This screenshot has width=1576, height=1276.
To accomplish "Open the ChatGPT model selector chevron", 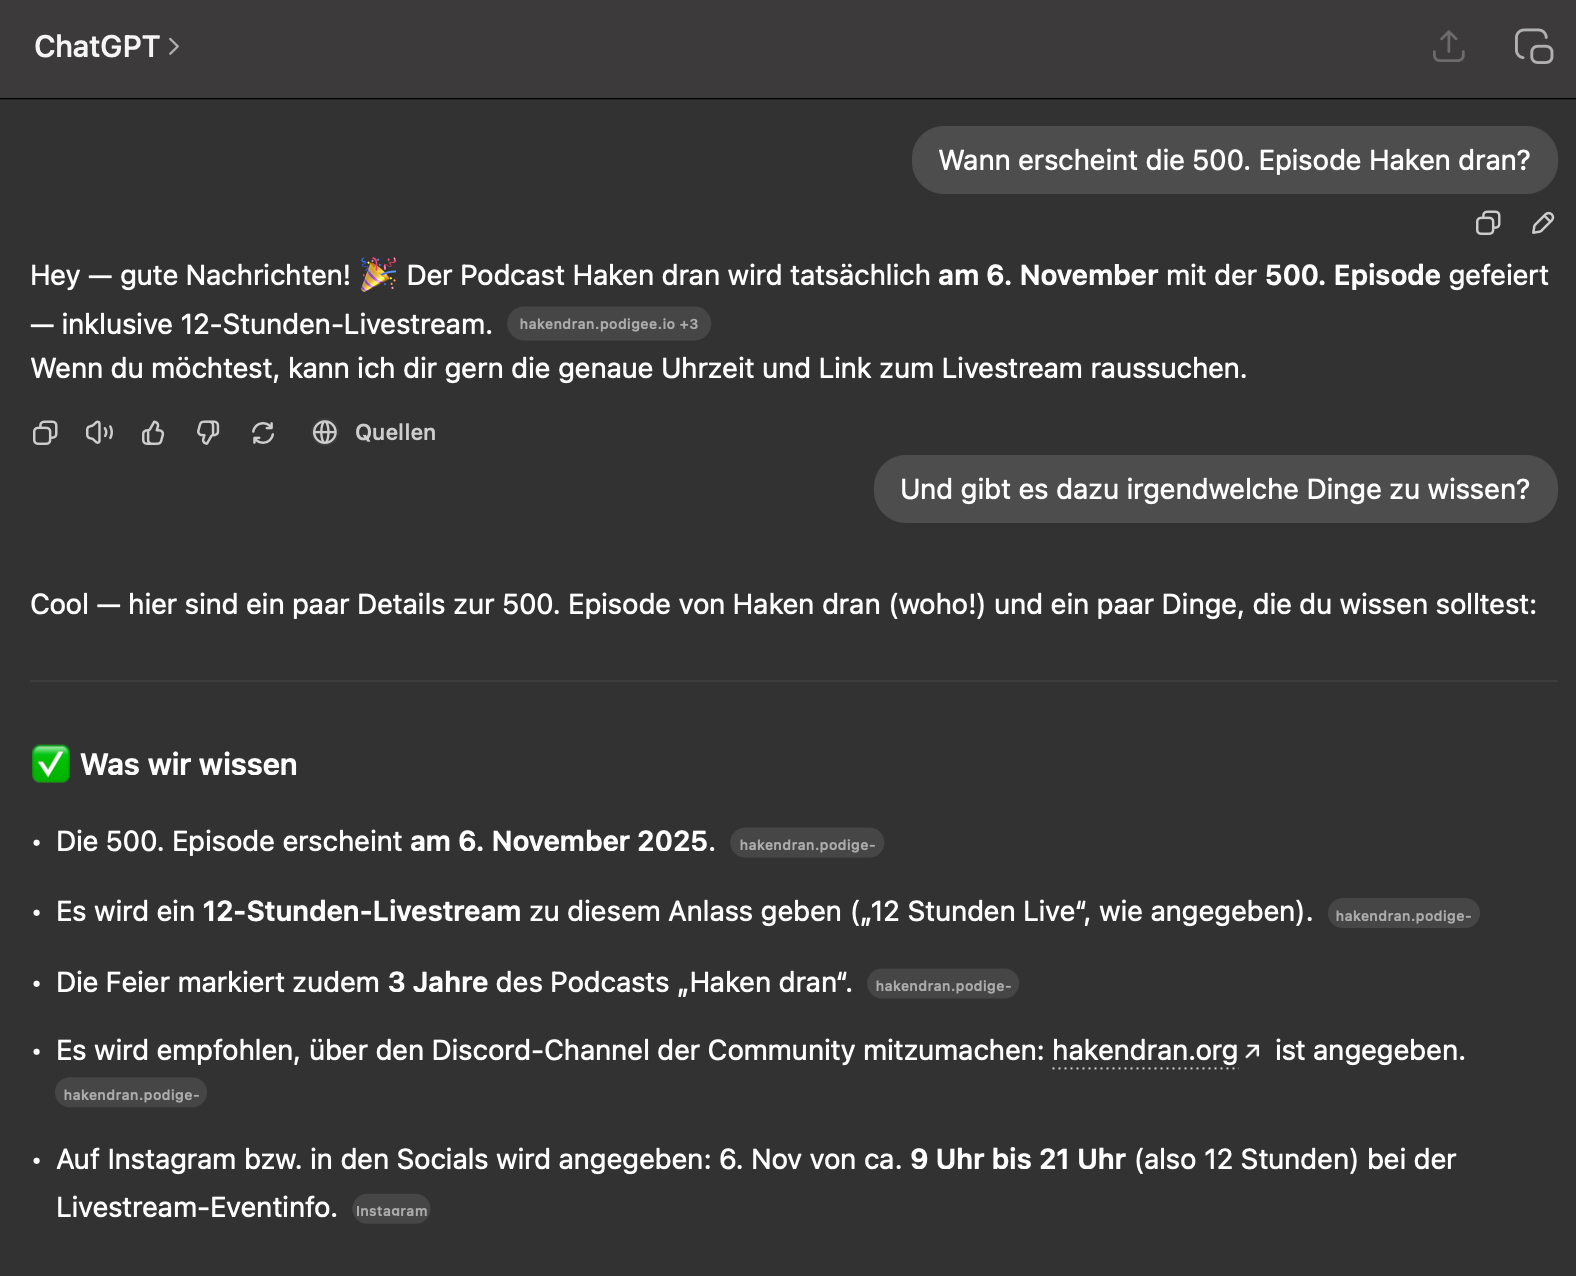I will (174, 47).
